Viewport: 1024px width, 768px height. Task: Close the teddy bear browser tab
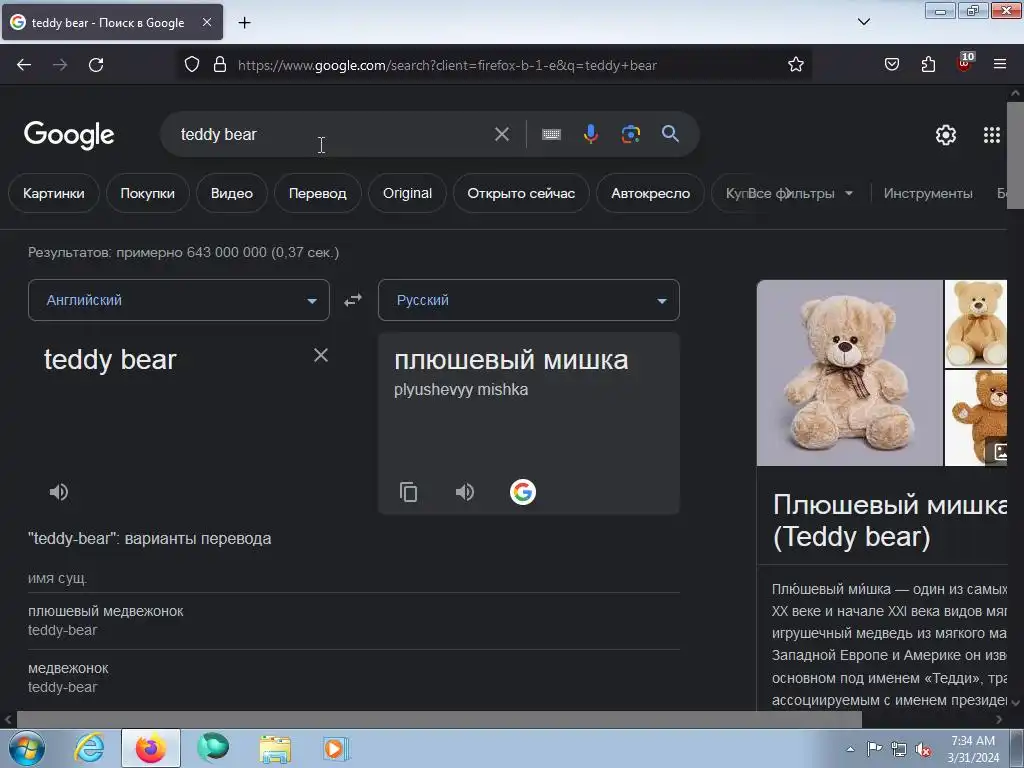click(207, 22)
